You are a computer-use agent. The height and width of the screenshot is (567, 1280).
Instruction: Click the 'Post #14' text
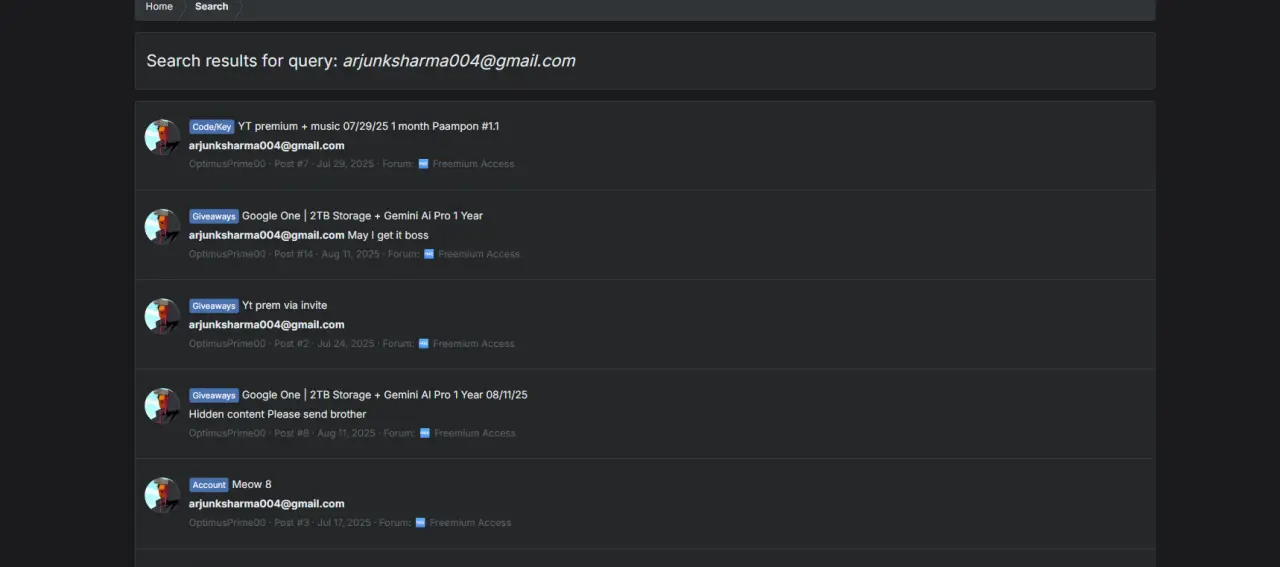coord(294,254)
